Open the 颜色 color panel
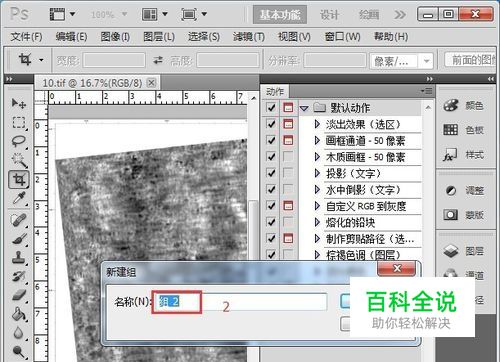 click(464, 106)
